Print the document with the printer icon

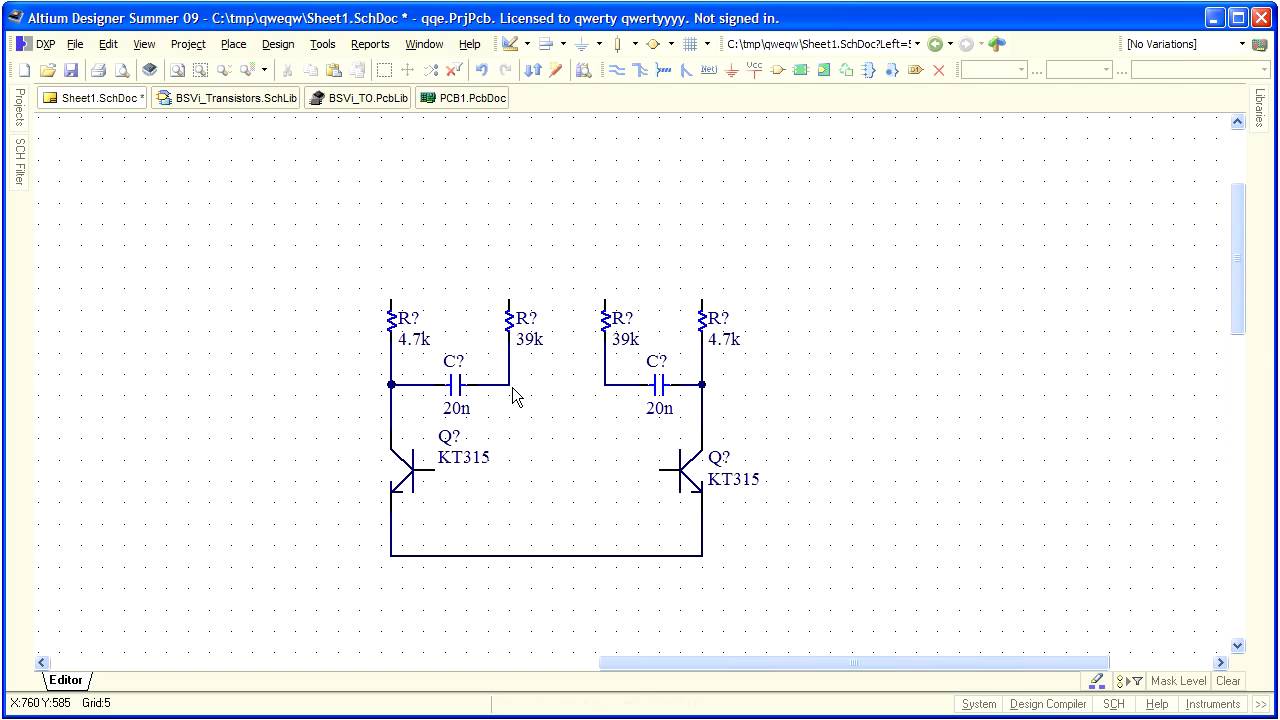[98, 70]
